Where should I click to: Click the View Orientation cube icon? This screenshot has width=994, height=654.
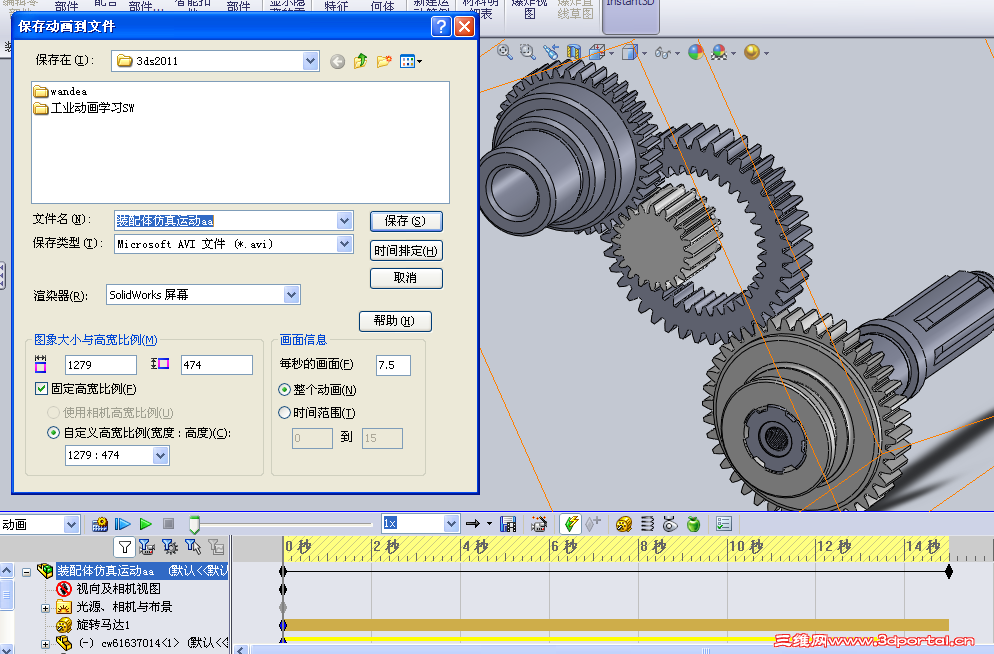(x=597, y=52)
